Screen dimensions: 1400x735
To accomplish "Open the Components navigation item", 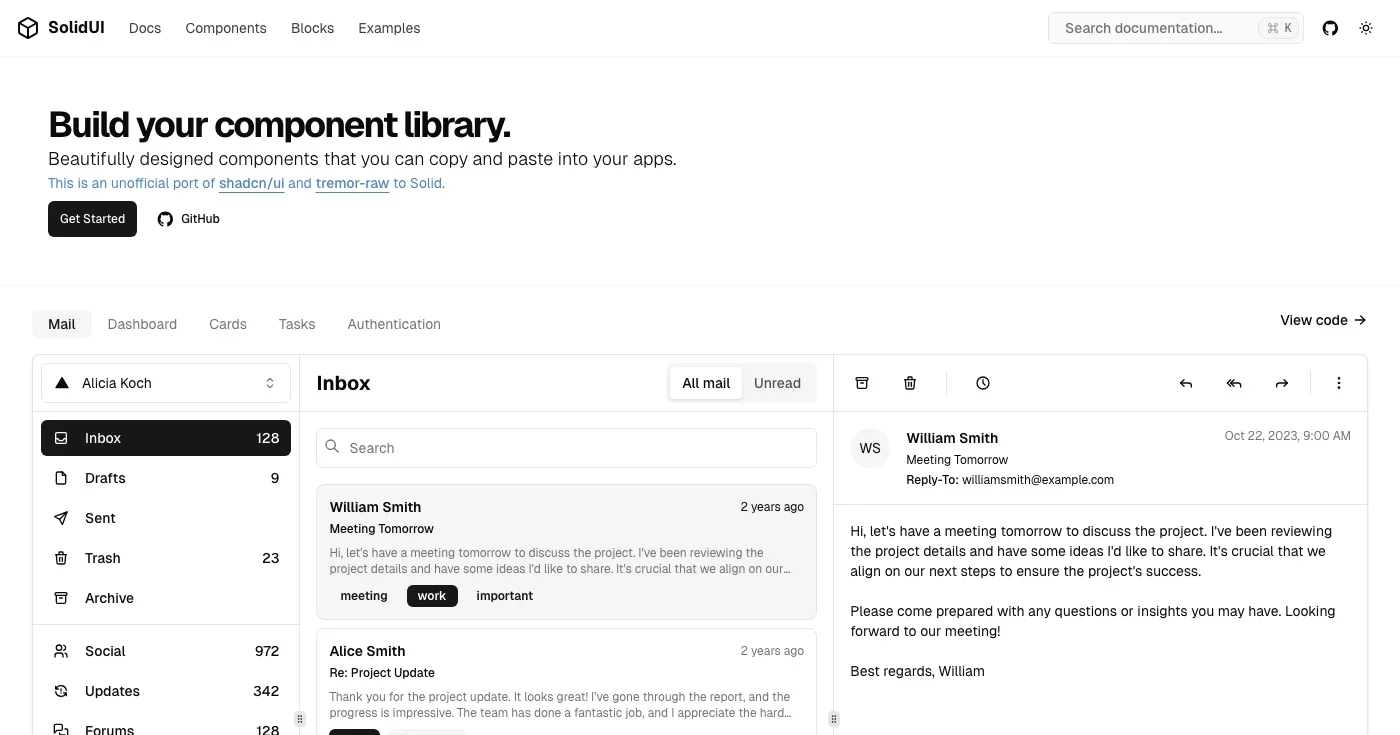I will point(226,28).
